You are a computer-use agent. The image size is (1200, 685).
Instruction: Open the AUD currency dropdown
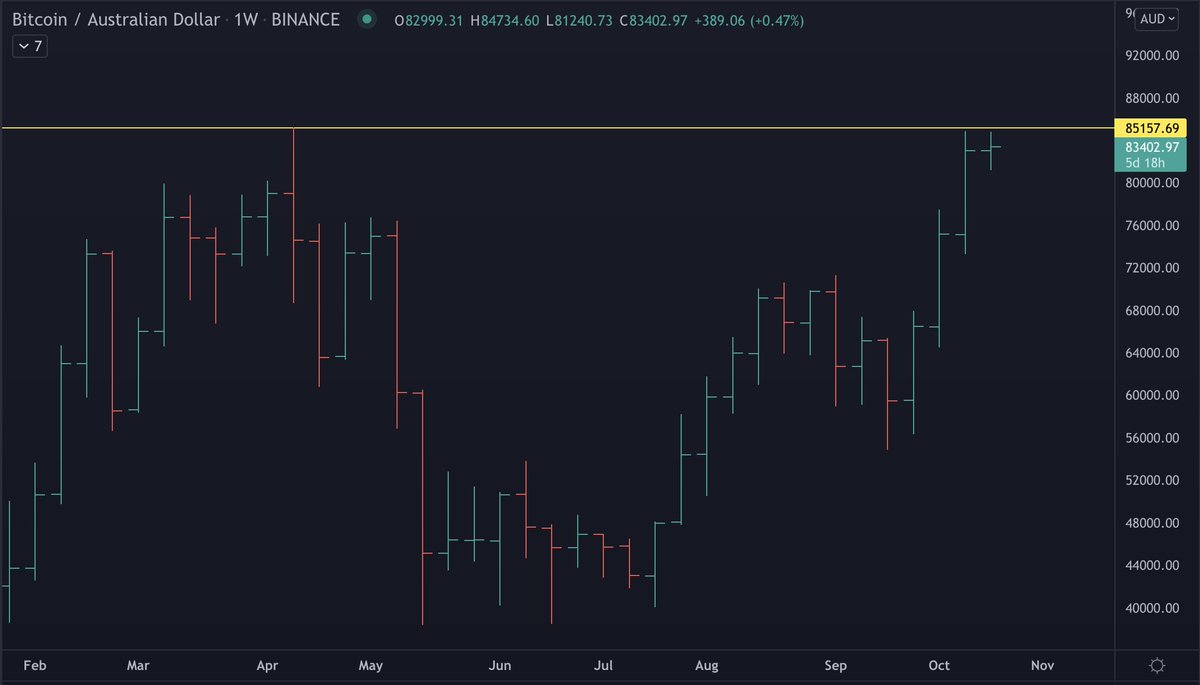point(1158,18)
